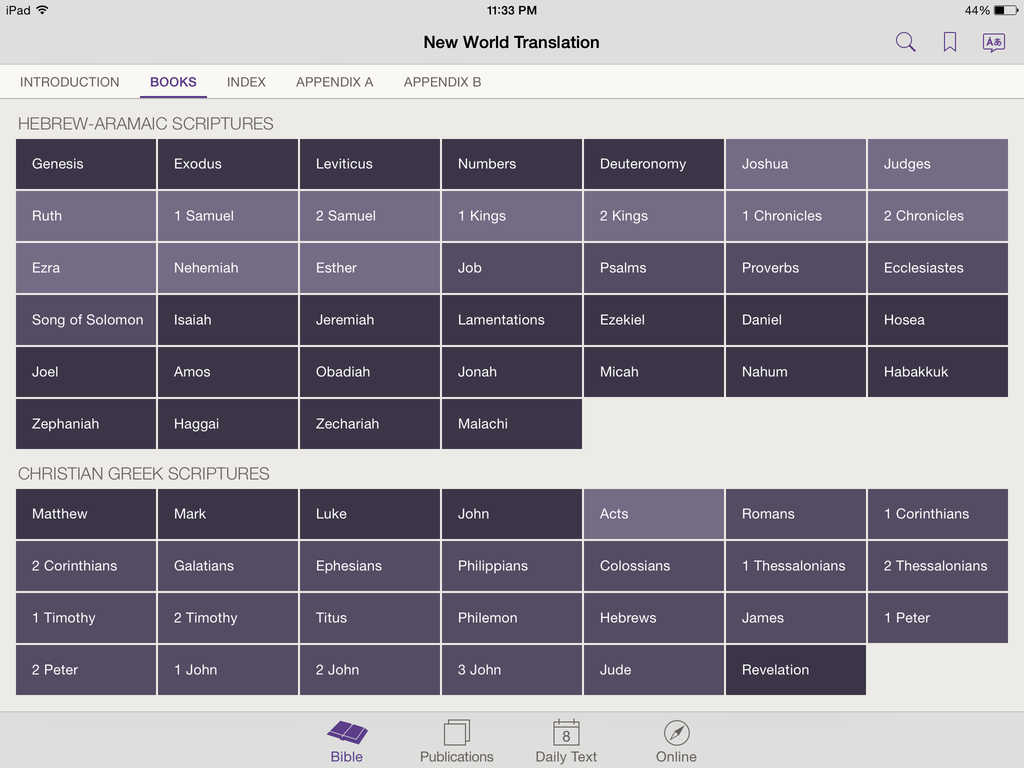Open the book of Acts
1024x768 pixels.
(654, 514)
